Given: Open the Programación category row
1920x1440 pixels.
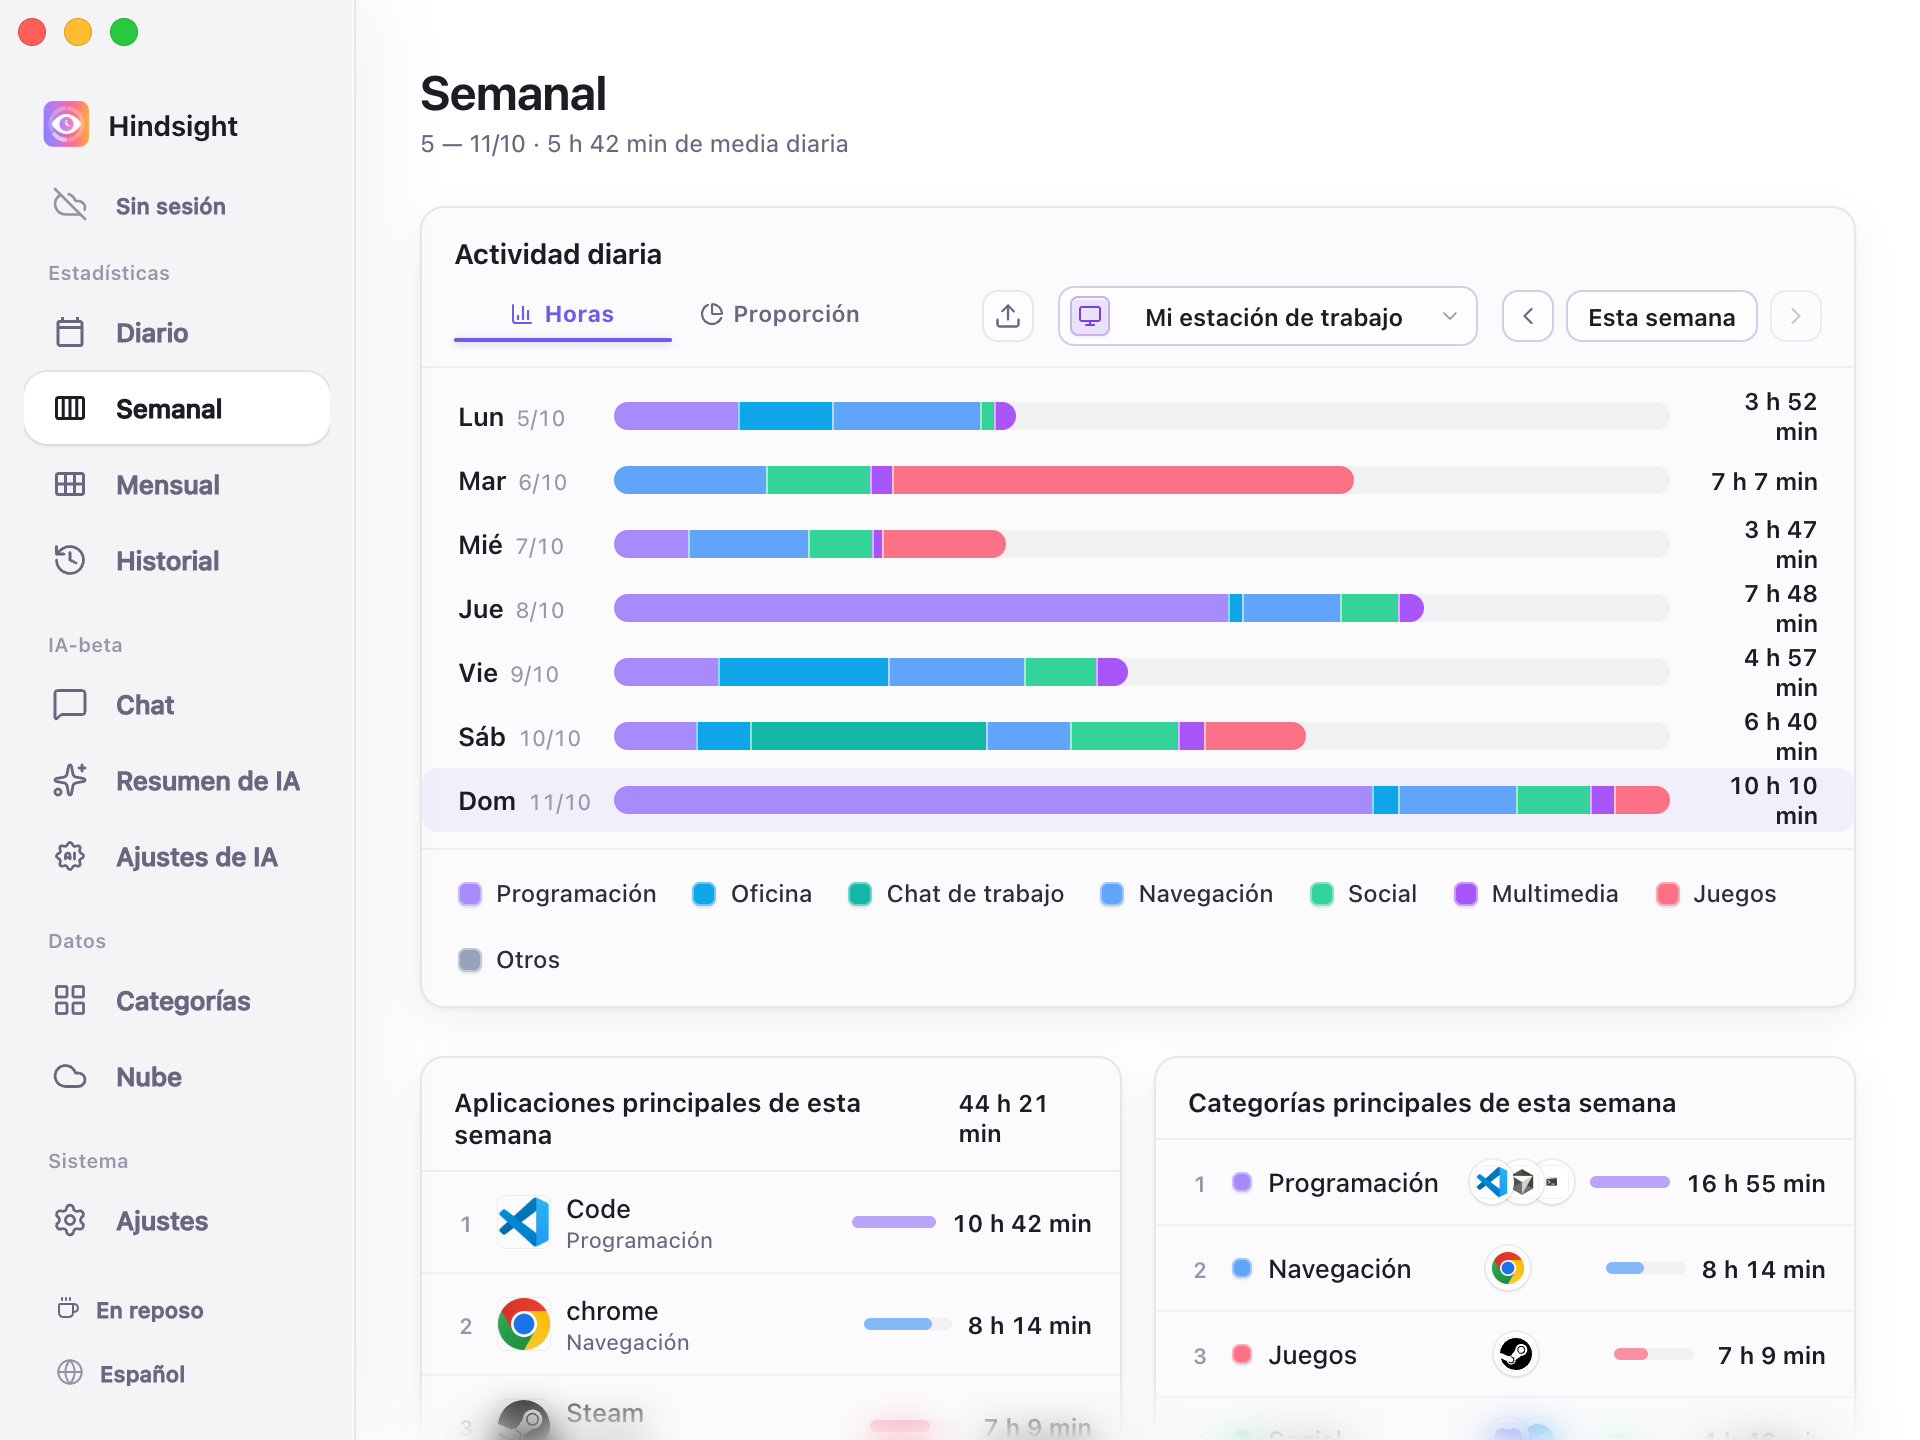Looking at the screenshot, I should coord(1505,1183).
